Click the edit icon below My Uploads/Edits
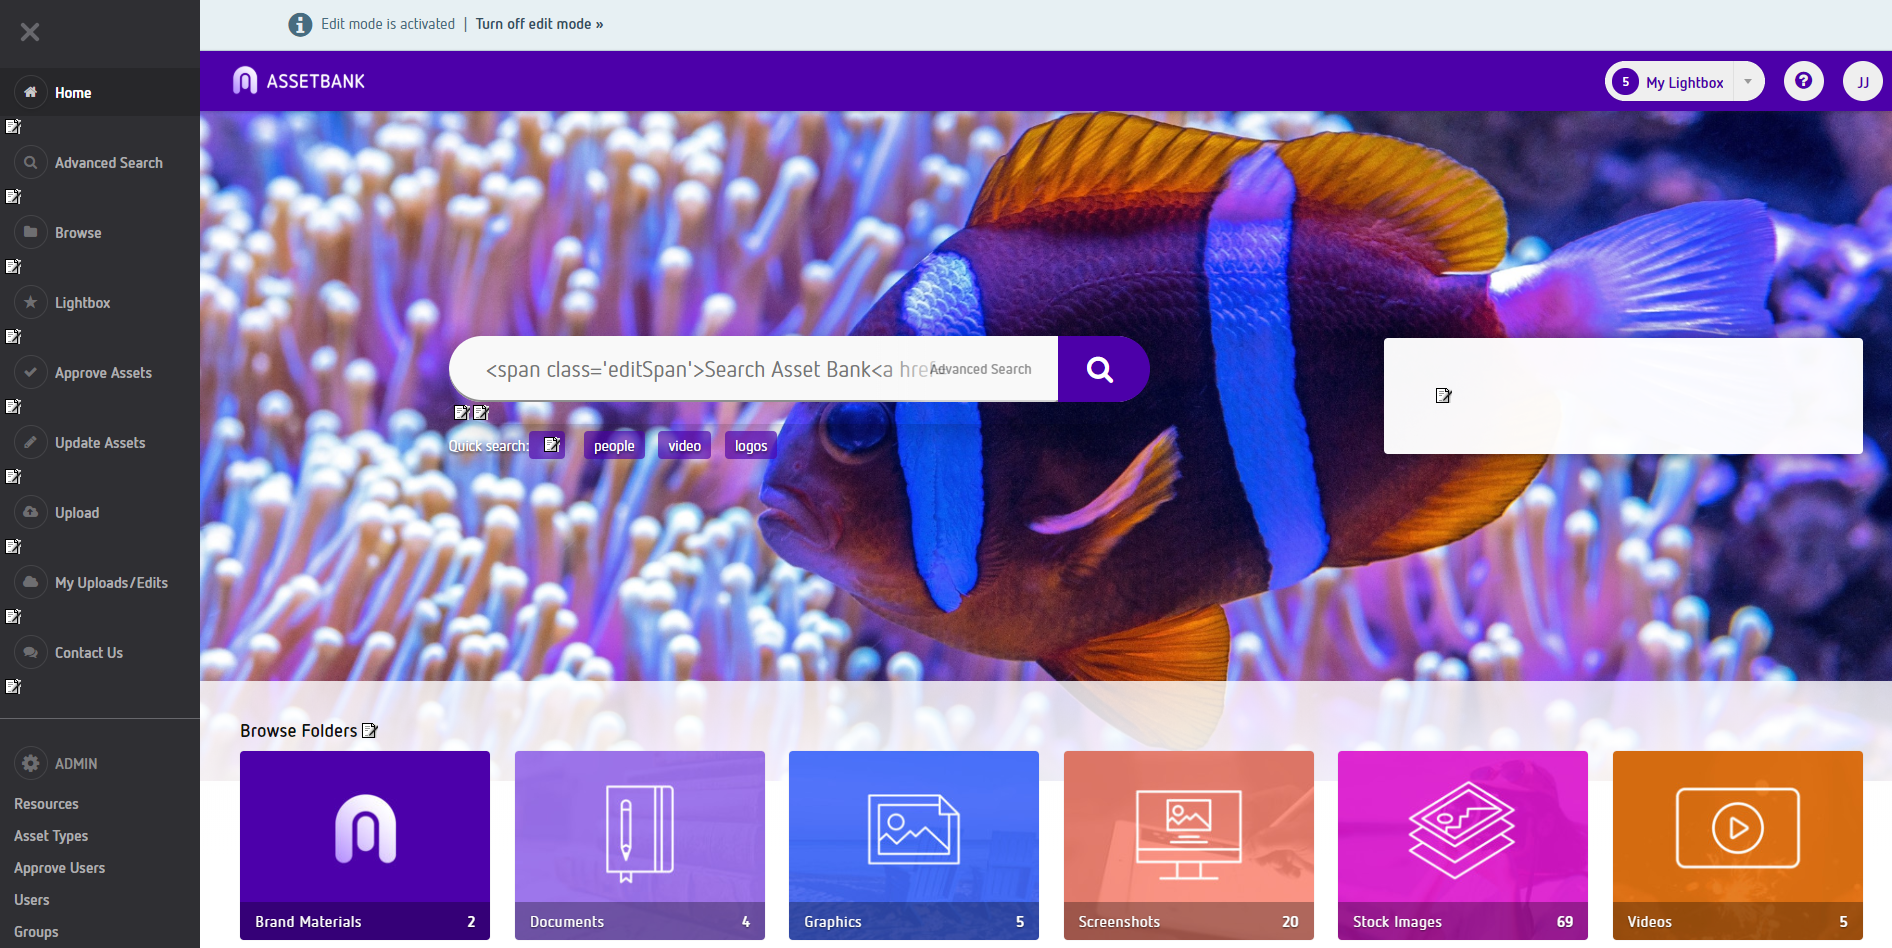 click(x=13, y=617)
